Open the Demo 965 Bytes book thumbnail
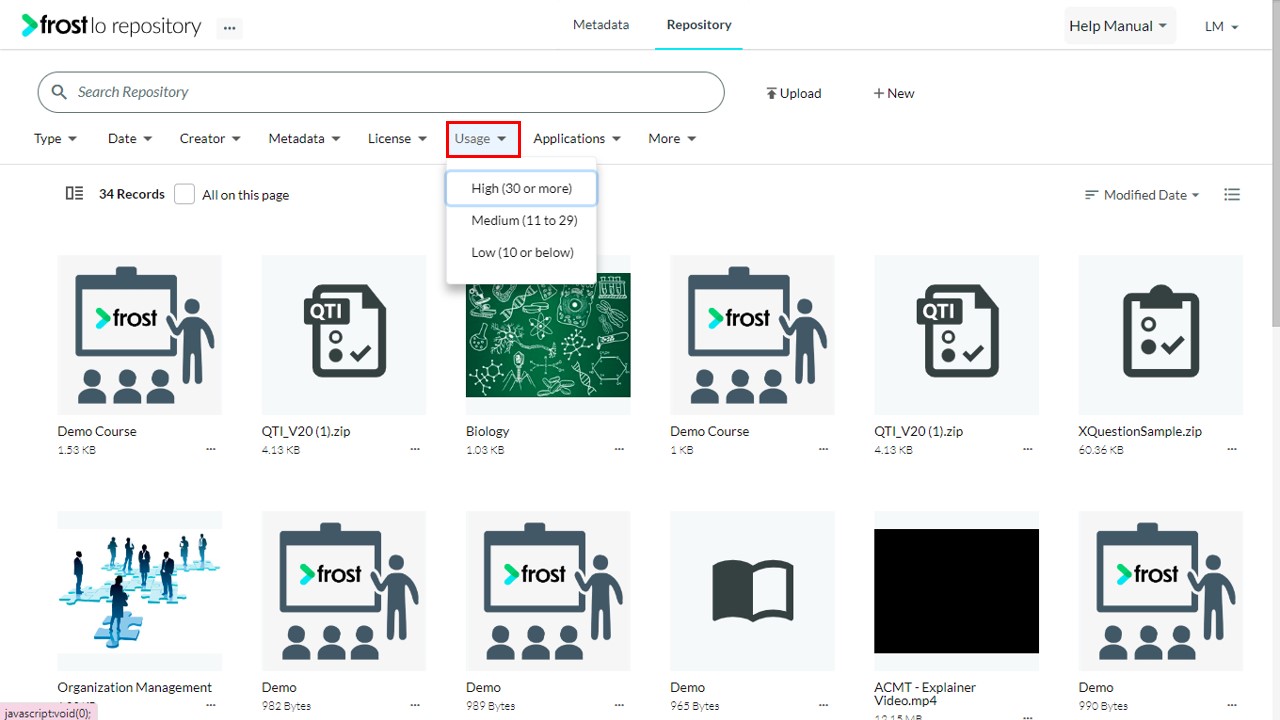The height and width of the screenshot is (720, 1280). pos(752,591)
